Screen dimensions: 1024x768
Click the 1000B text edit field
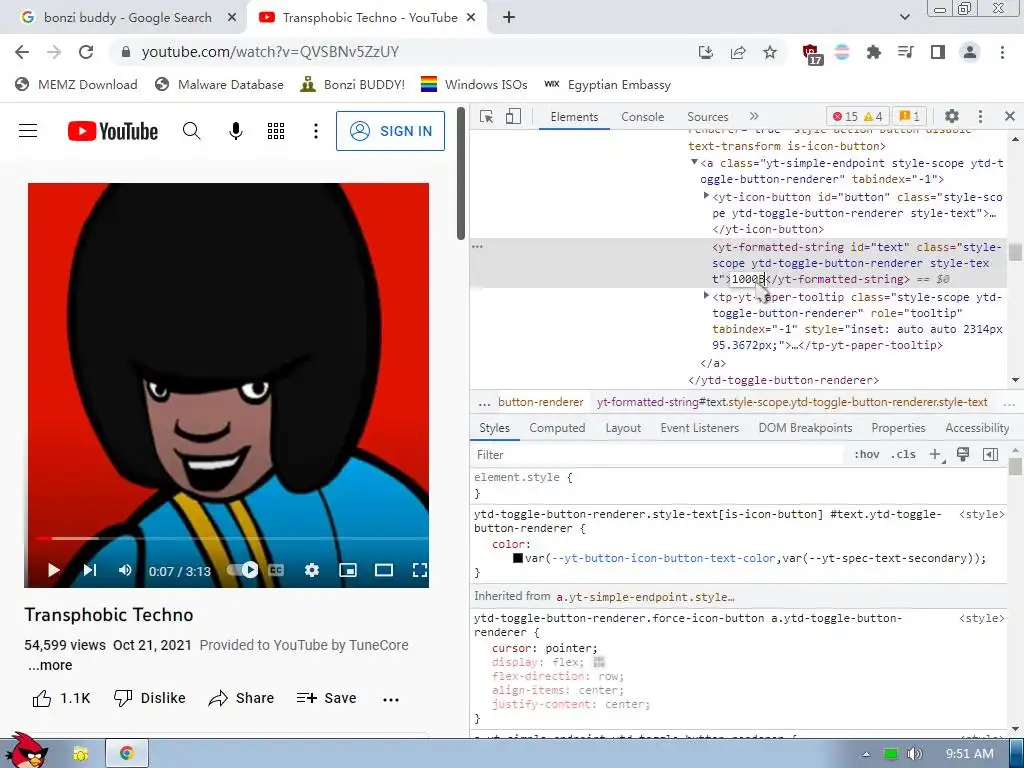click(747, 280)
